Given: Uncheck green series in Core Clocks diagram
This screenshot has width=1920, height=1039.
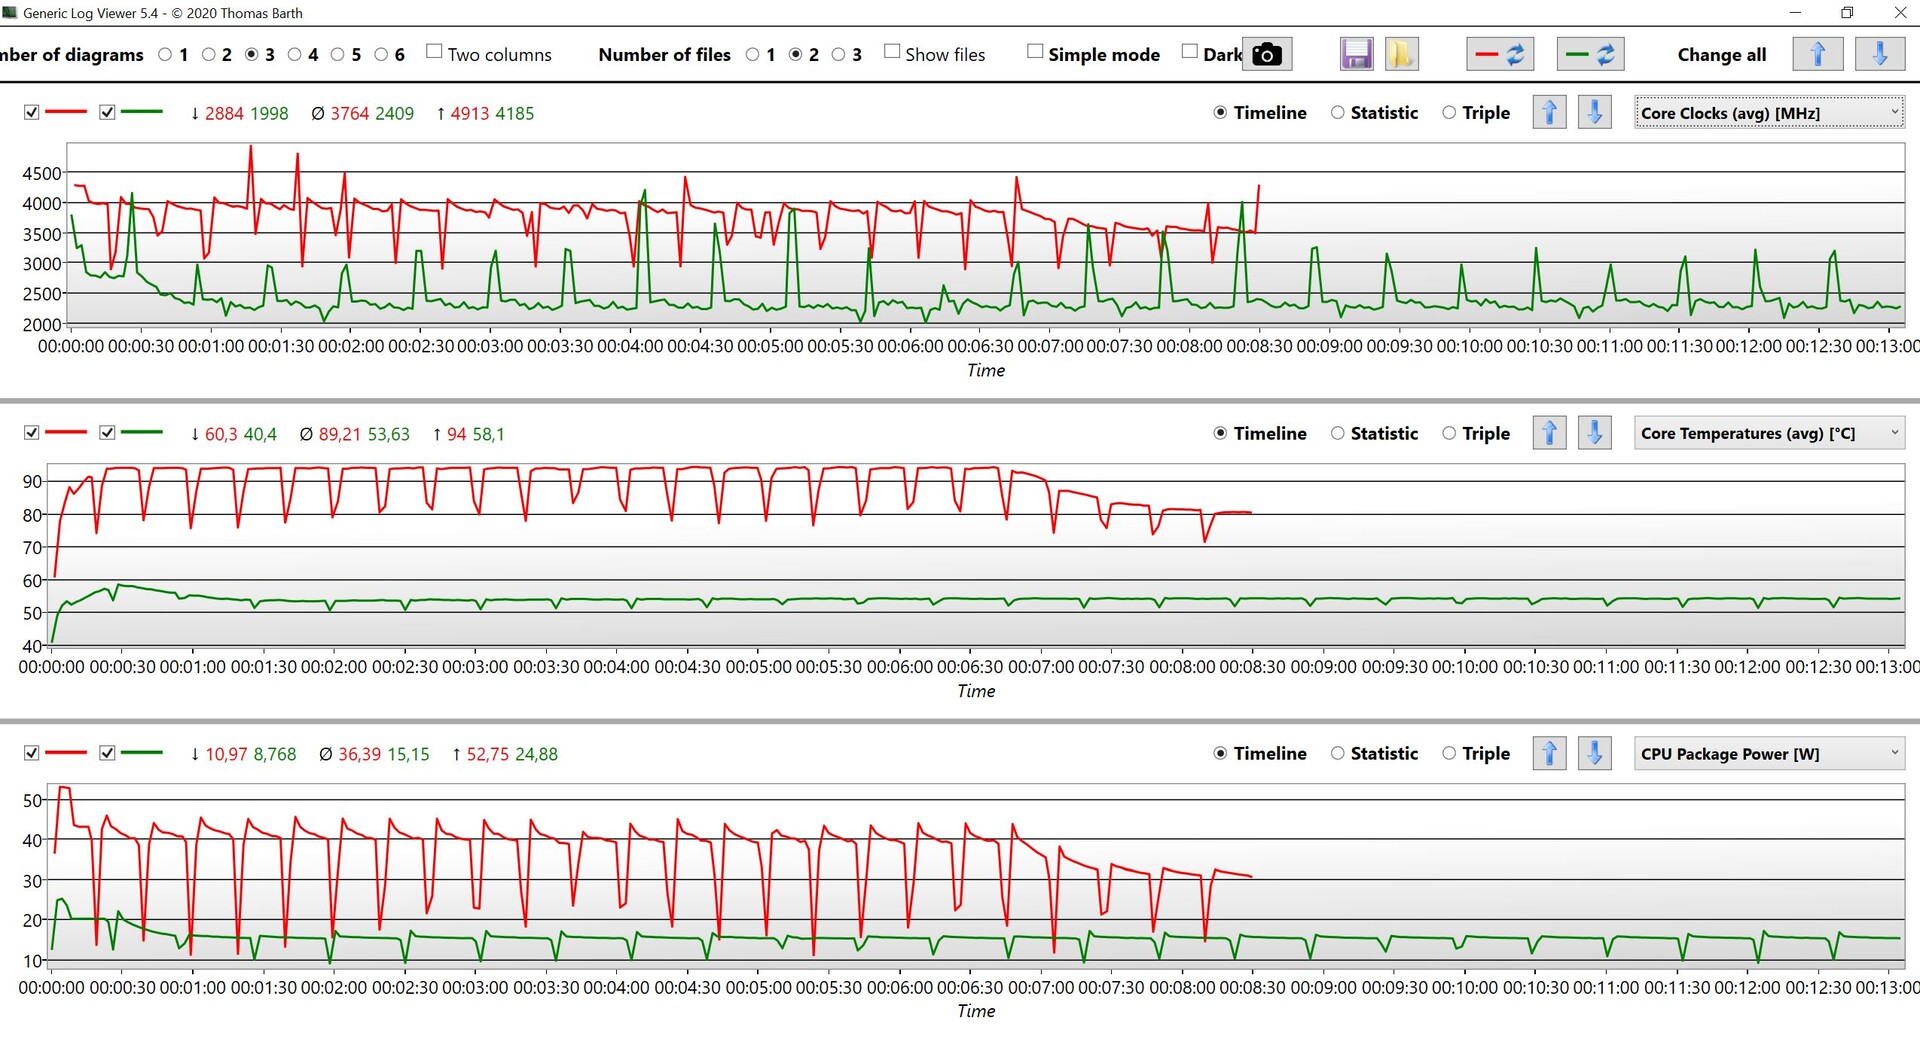Looking at the screenshot, I should coord(107,113).
